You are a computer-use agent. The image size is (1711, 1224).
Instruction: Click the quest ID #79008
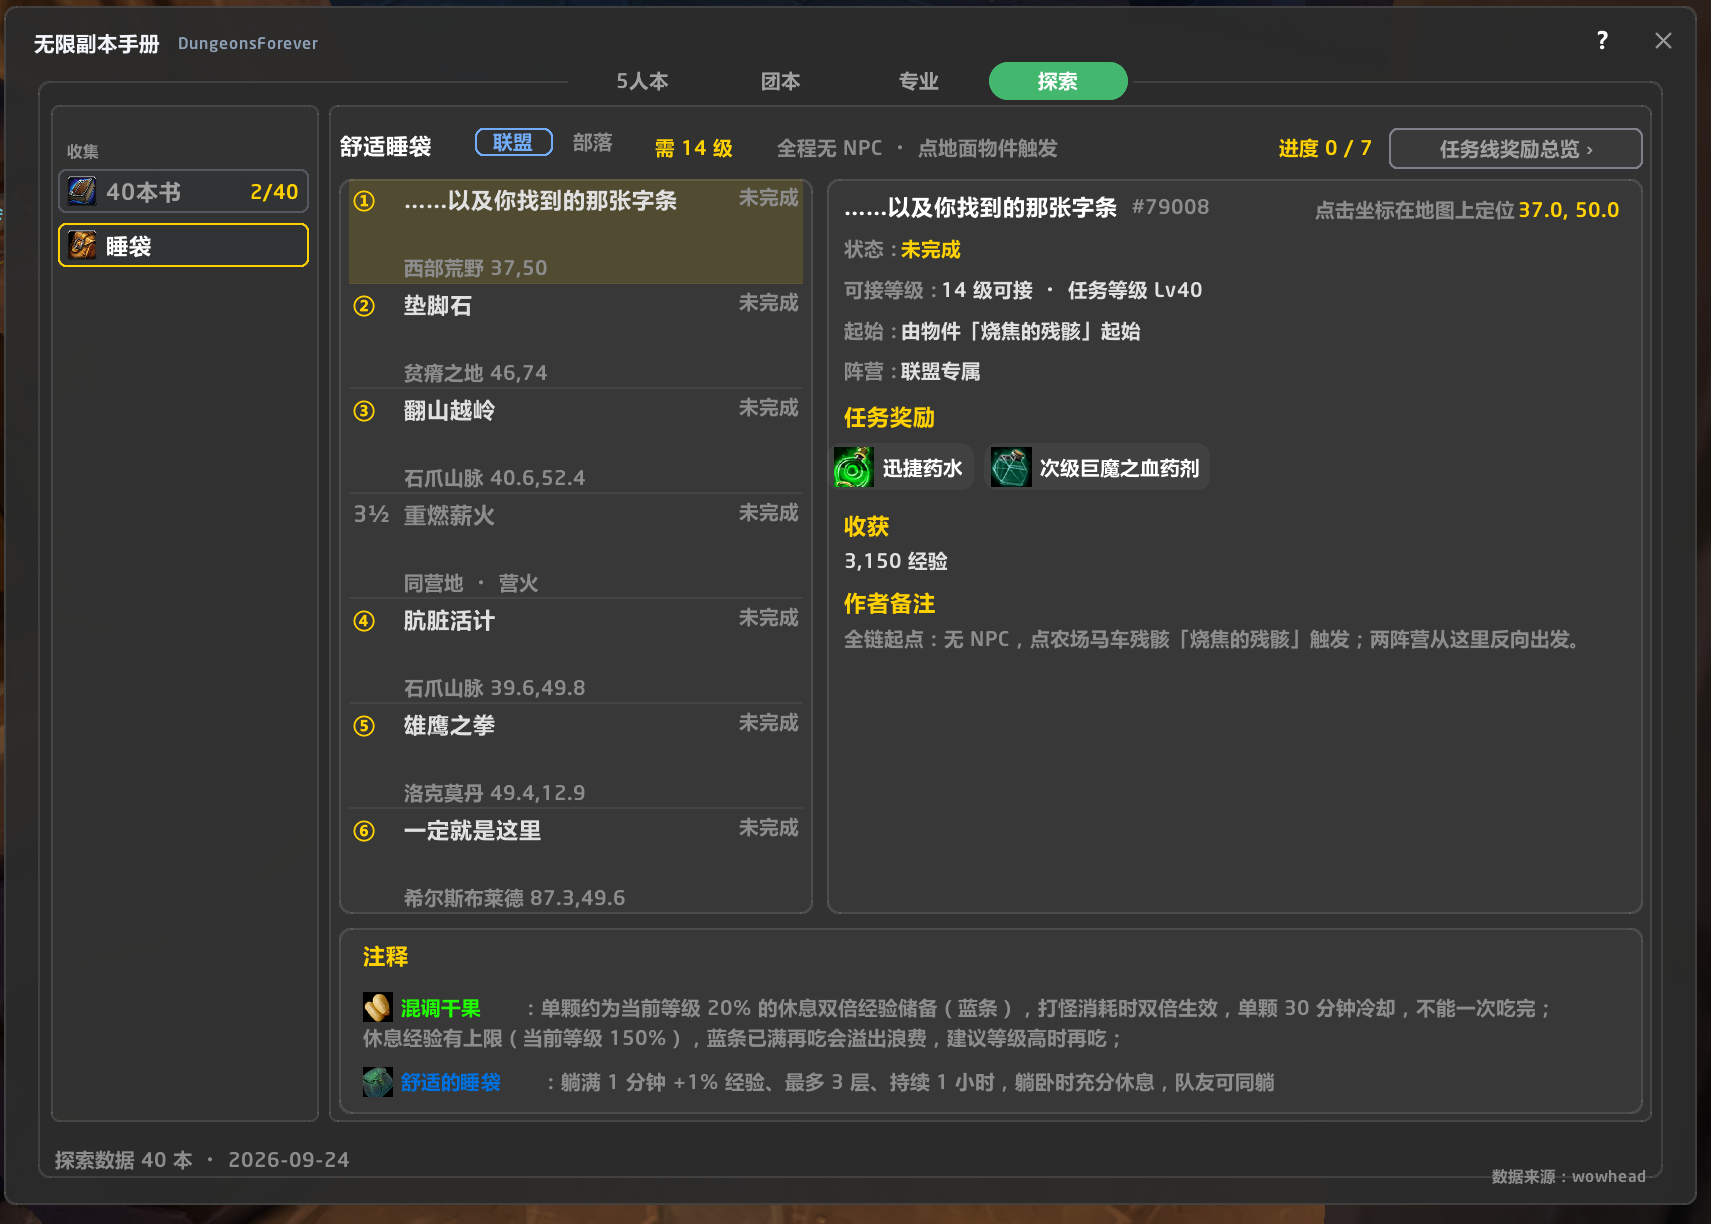click(1170, 207)
